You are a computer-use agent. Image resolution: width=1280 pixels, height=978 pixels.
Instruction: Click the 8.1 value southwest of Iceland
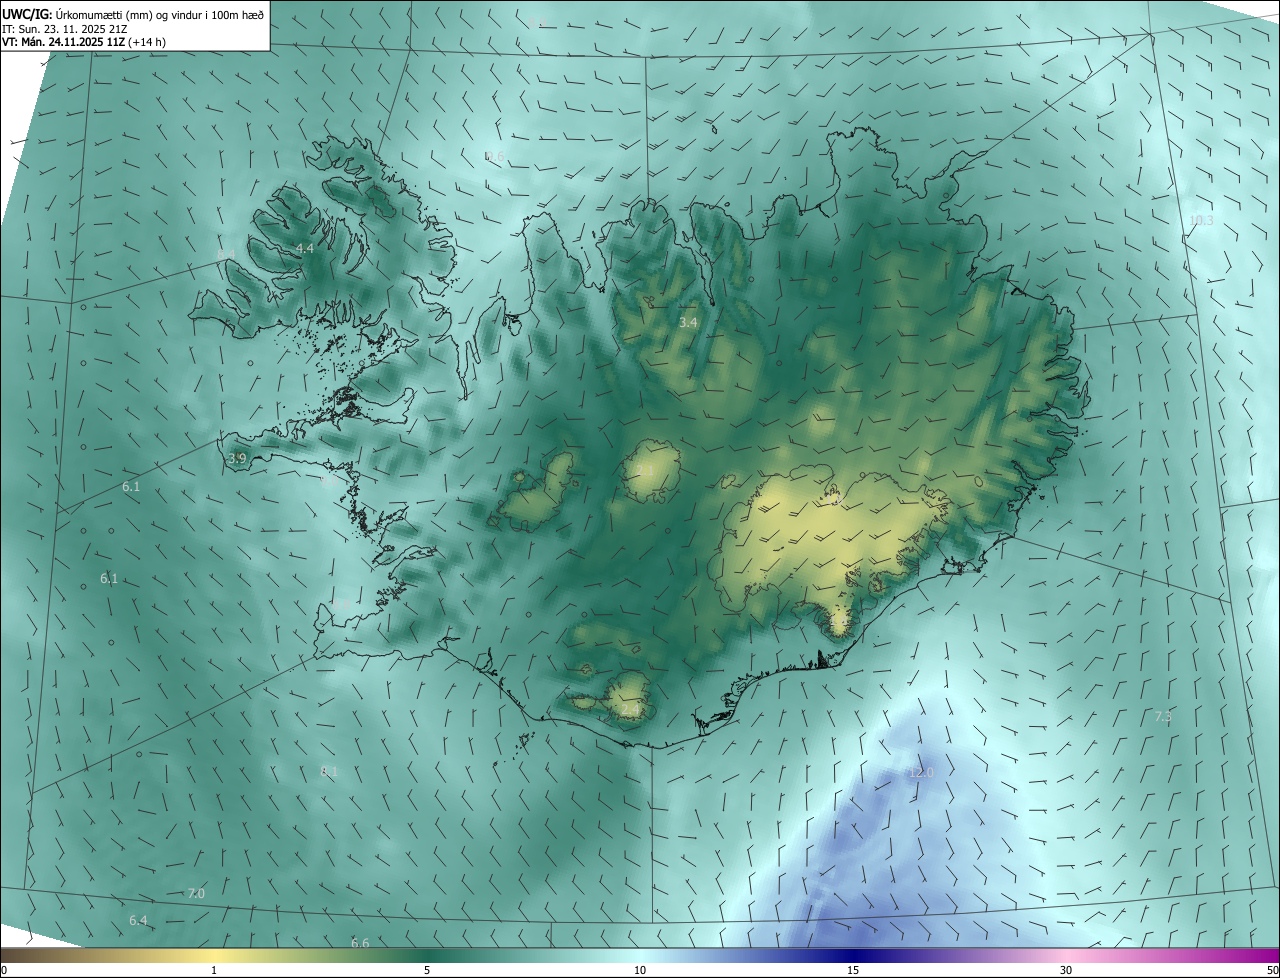[x=329, y=772]
